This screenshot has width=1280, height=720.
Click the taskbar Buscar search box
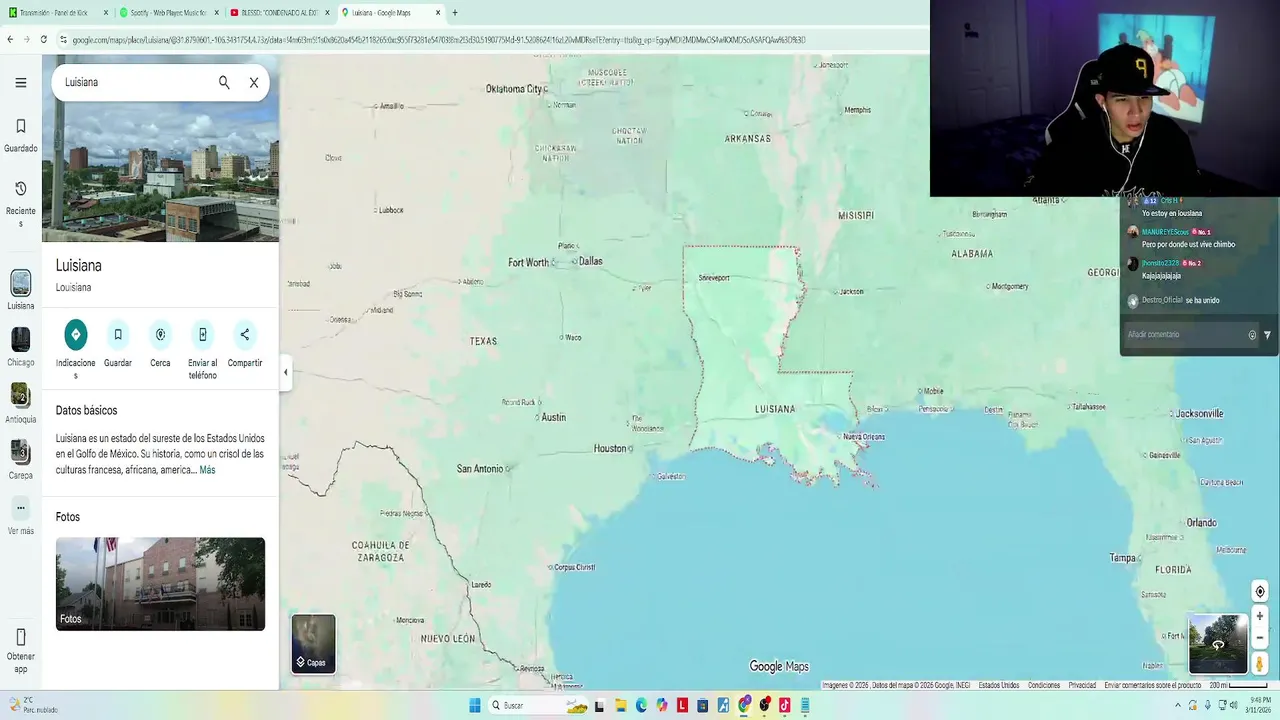click(538, 705)
